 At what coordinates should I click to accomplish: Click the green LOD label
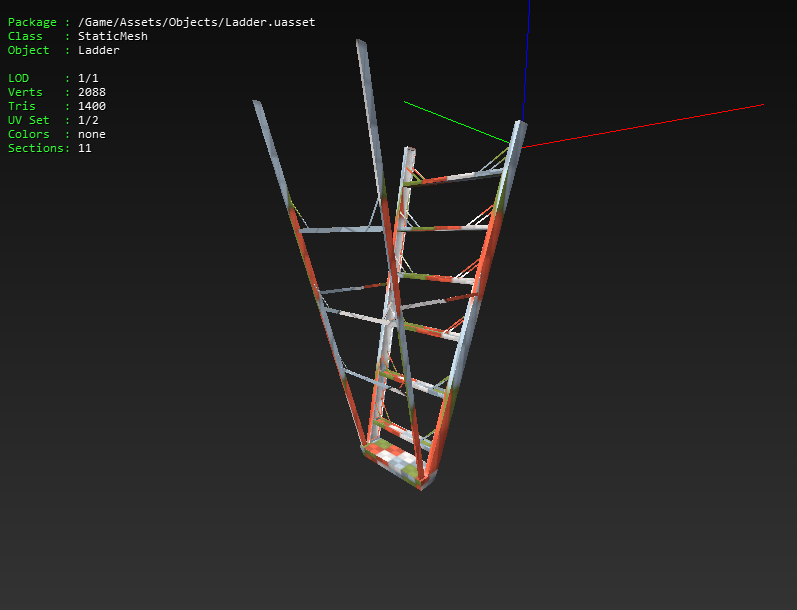[x=18, y=78]
